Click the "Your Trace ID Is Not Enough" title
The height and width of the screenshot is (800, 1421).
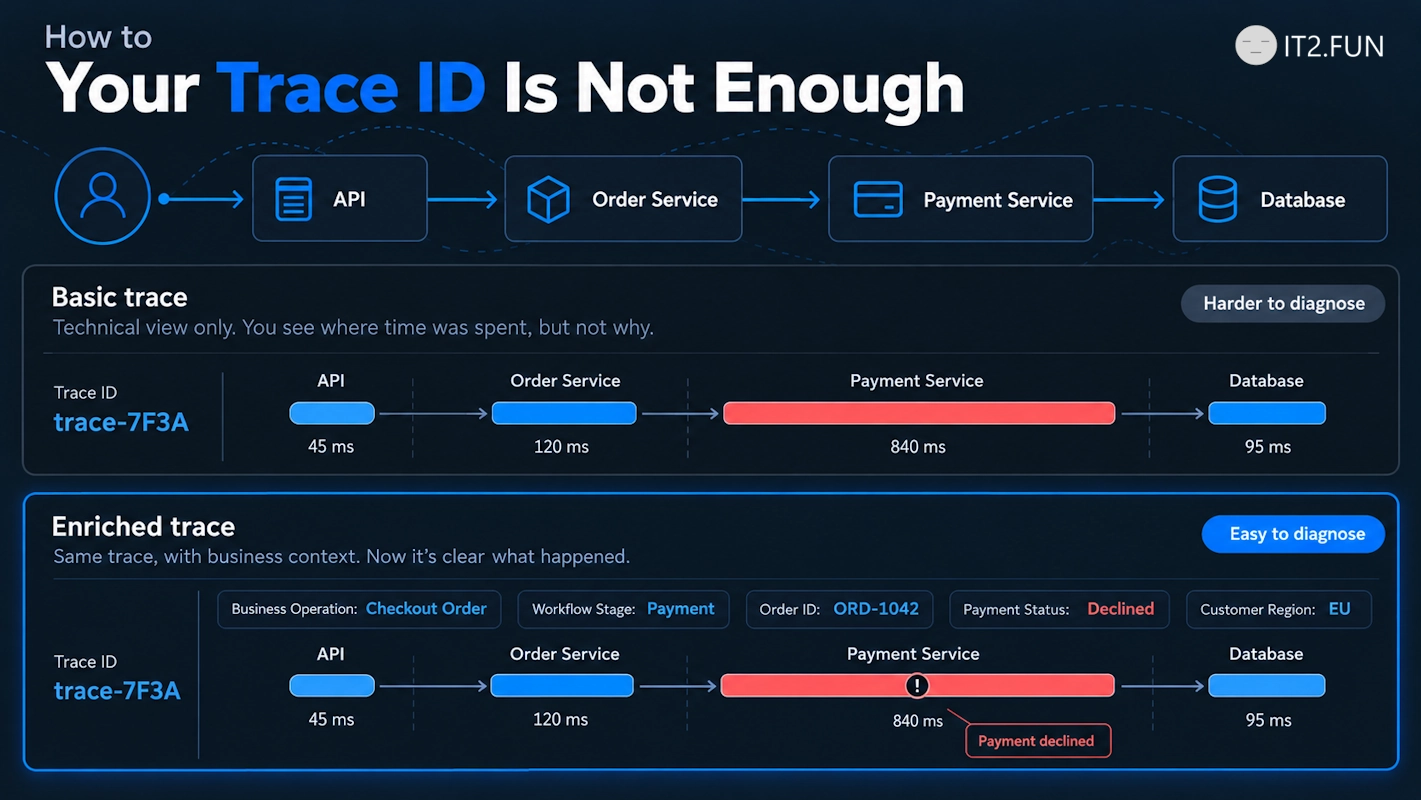tap(505, 88)
